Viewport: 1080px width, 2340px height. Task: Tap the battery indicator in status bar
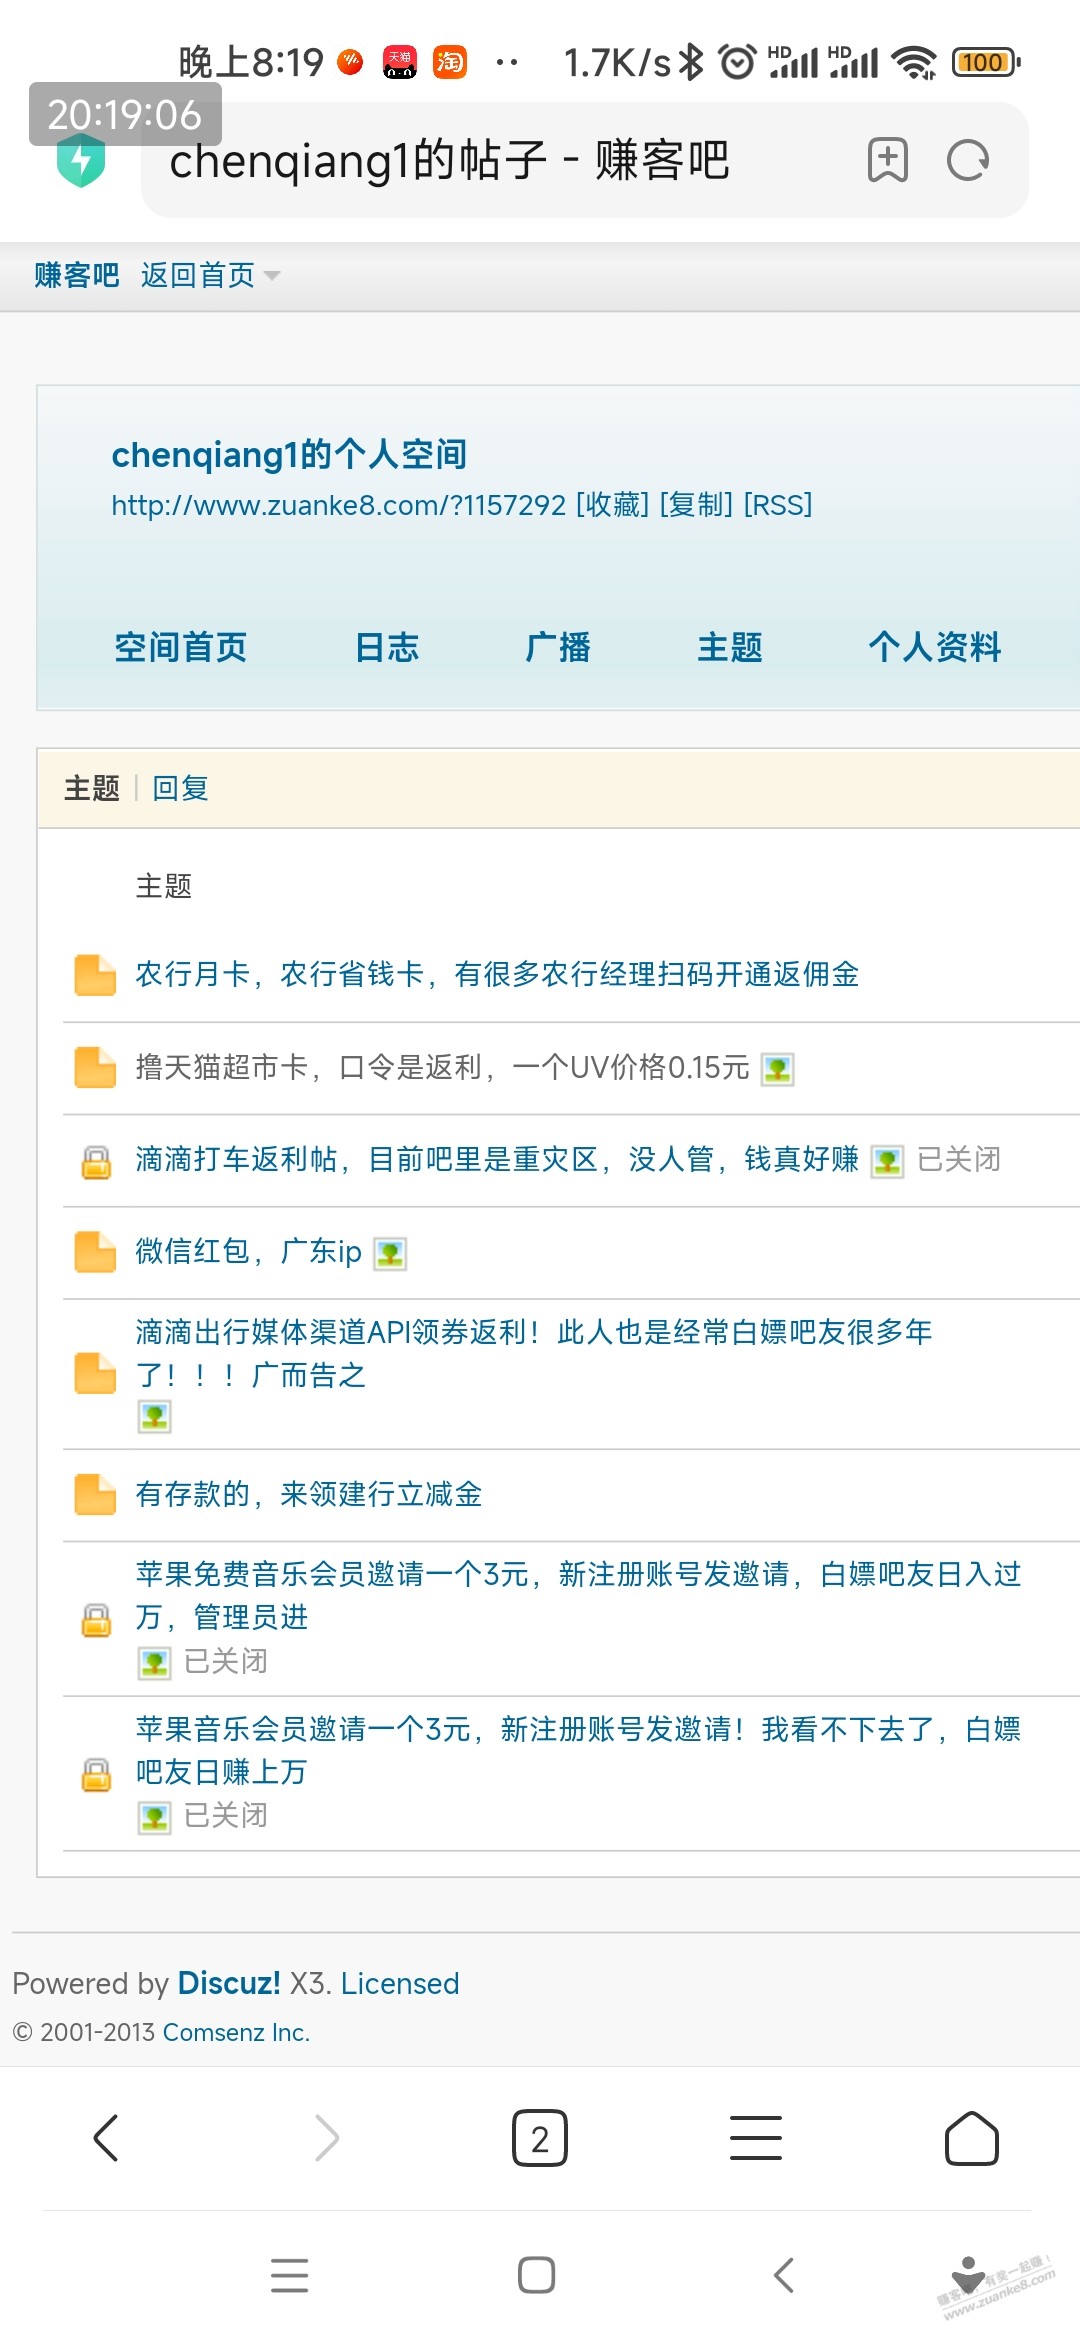point(986,62)
